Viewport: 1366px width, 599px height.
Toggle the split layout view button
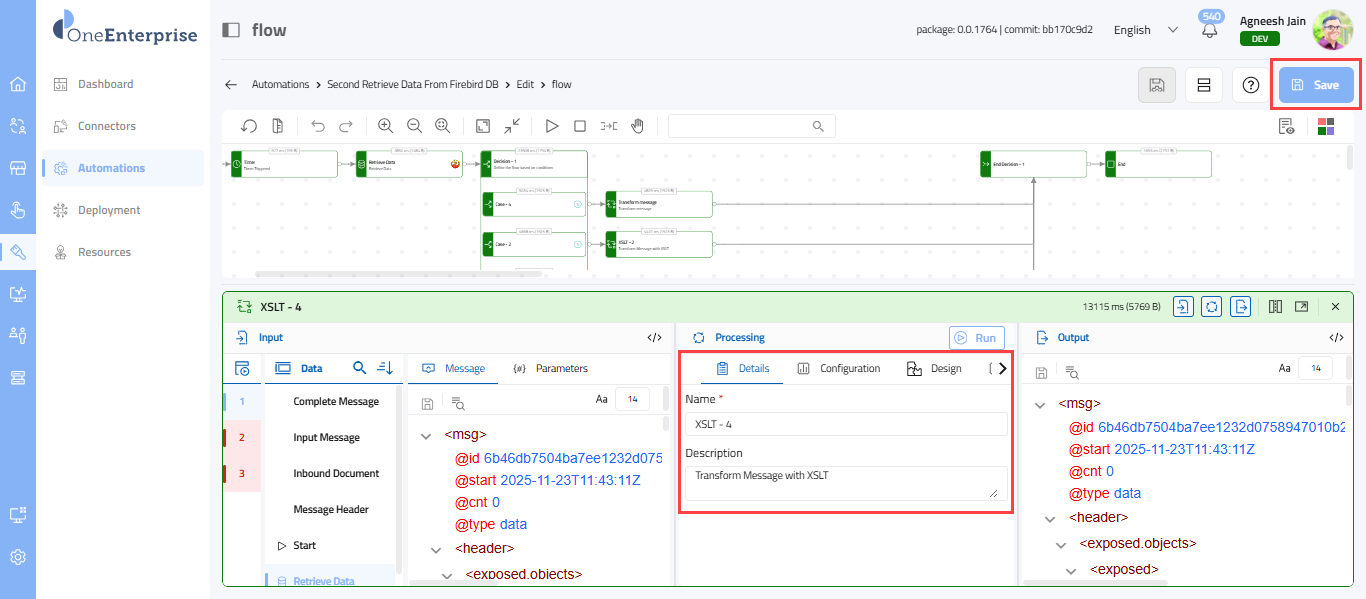pos(1204,85)
